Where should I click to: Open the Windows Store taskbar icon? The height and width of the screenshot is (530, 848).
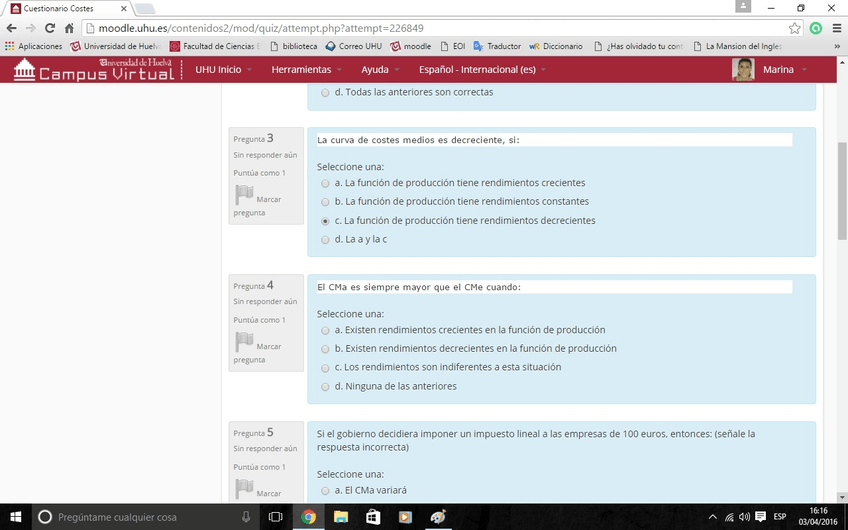373,517
